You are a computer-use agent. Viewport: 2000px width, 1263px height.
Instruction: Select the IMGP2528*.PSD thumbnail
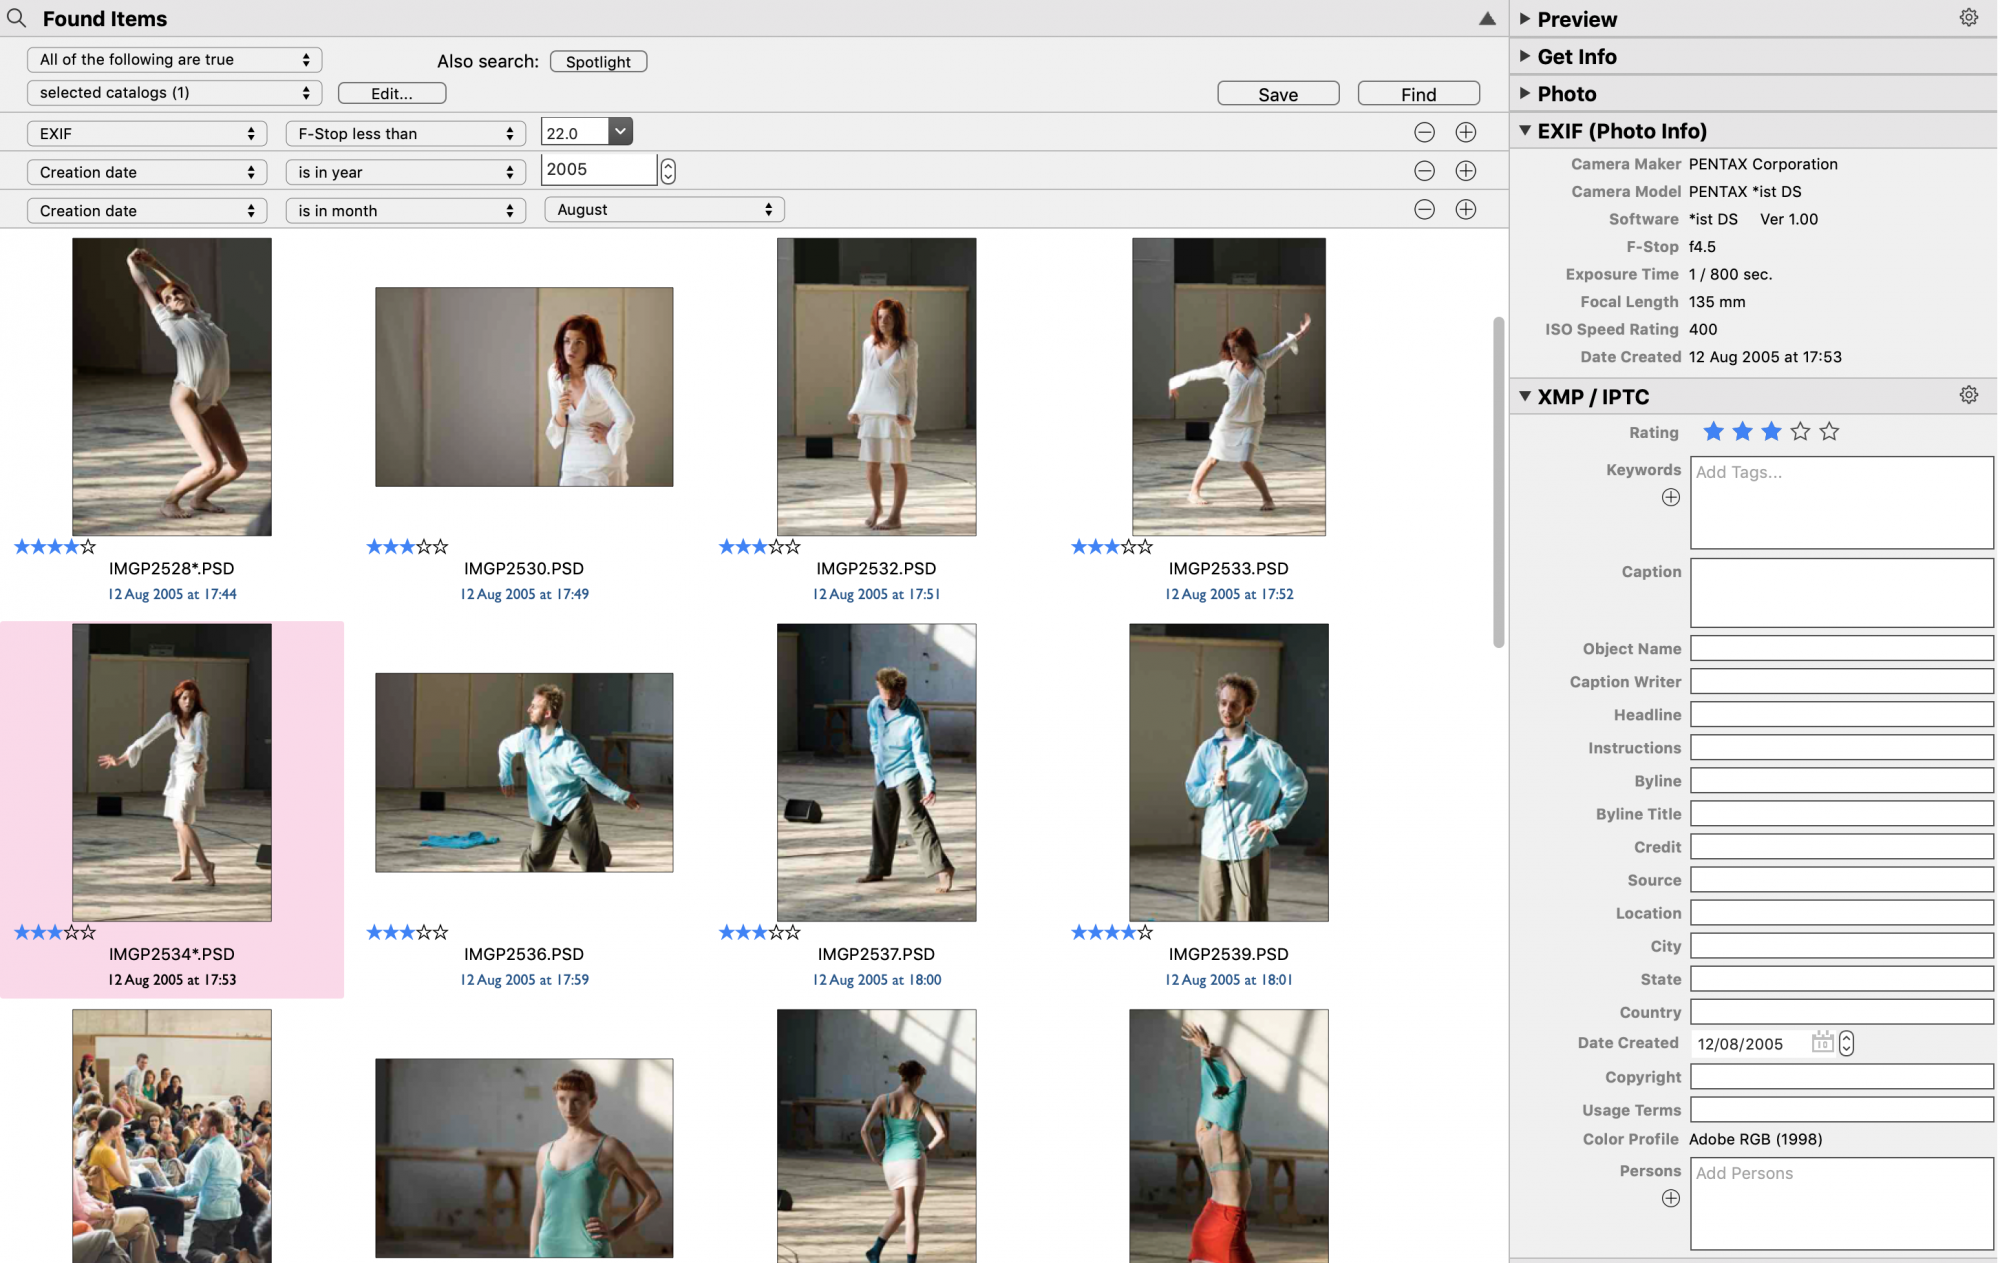click(171, 386)
